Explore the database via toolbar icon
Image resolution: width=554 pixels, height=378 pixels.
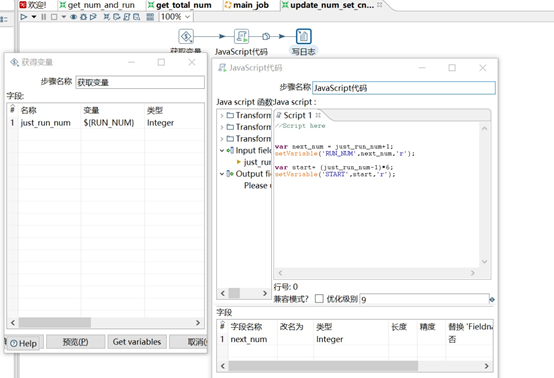[x=136, y=17]
